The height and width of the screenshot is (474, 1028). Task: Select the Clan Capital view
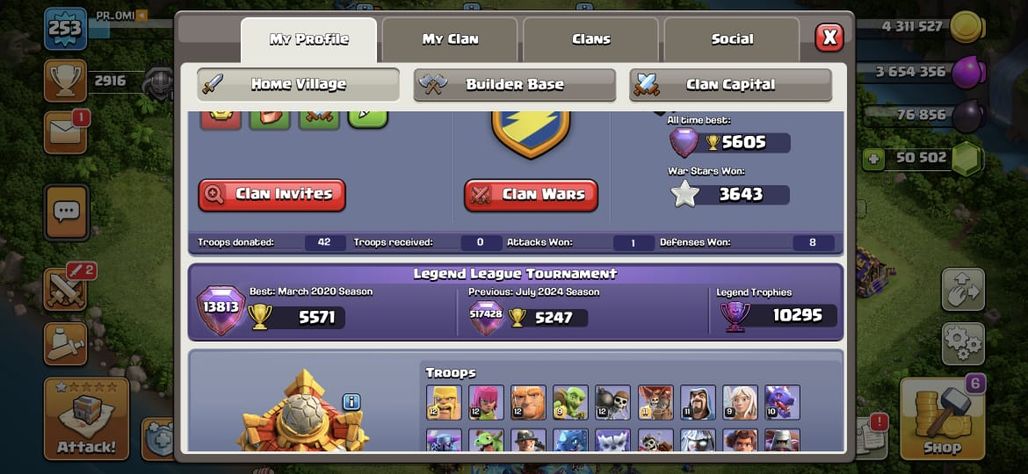tap(730, 85)
